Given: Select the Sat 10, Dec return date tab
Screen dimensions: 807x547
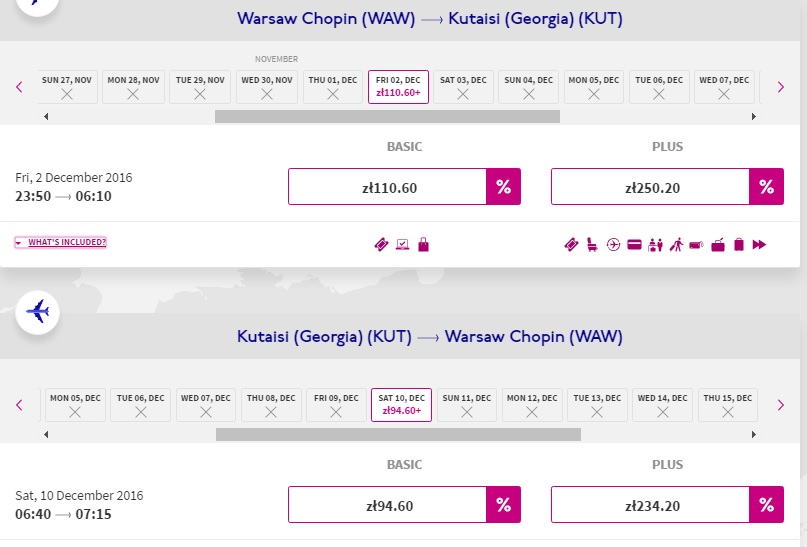Looking at the screenshot, I should [401, 405].
